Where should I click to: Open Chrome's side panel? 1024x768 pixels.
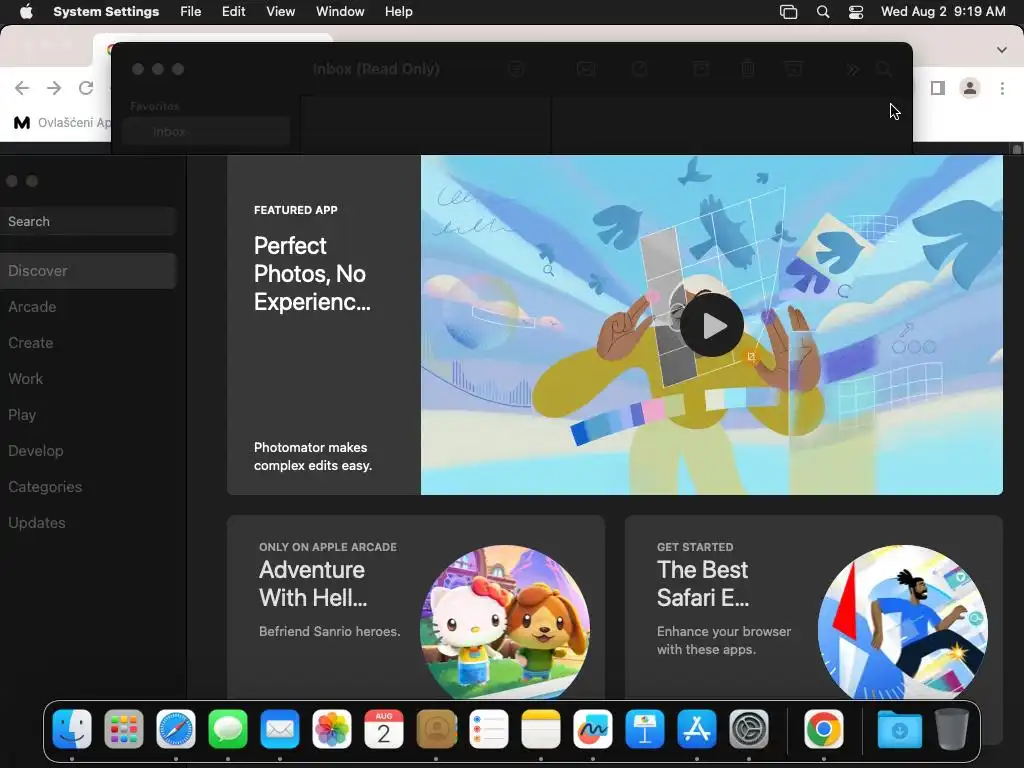[938, 88]
